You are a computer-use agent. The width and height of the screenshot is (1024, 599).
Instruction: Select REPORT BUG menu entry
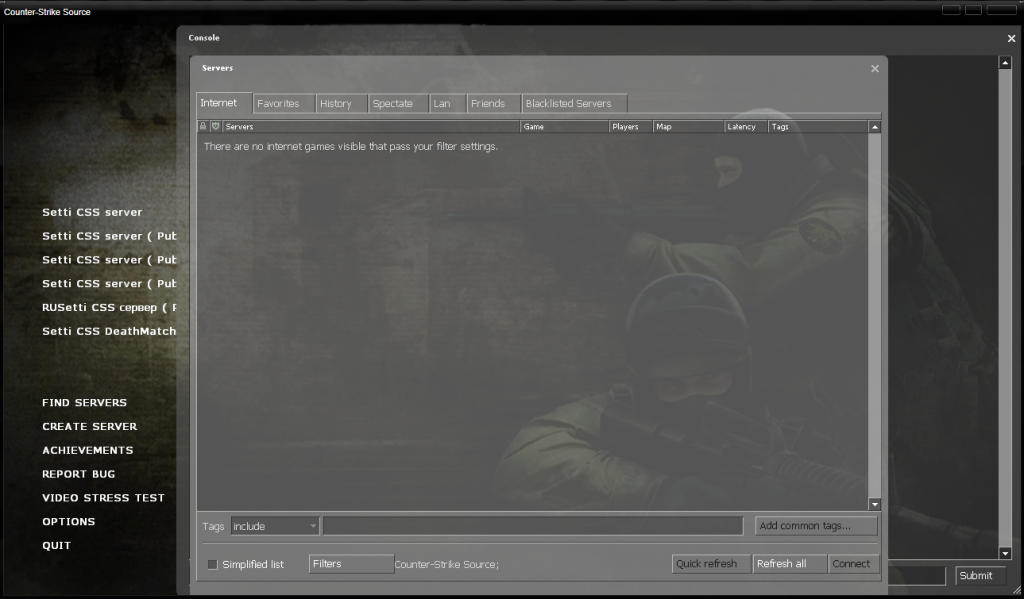point(78,474)
